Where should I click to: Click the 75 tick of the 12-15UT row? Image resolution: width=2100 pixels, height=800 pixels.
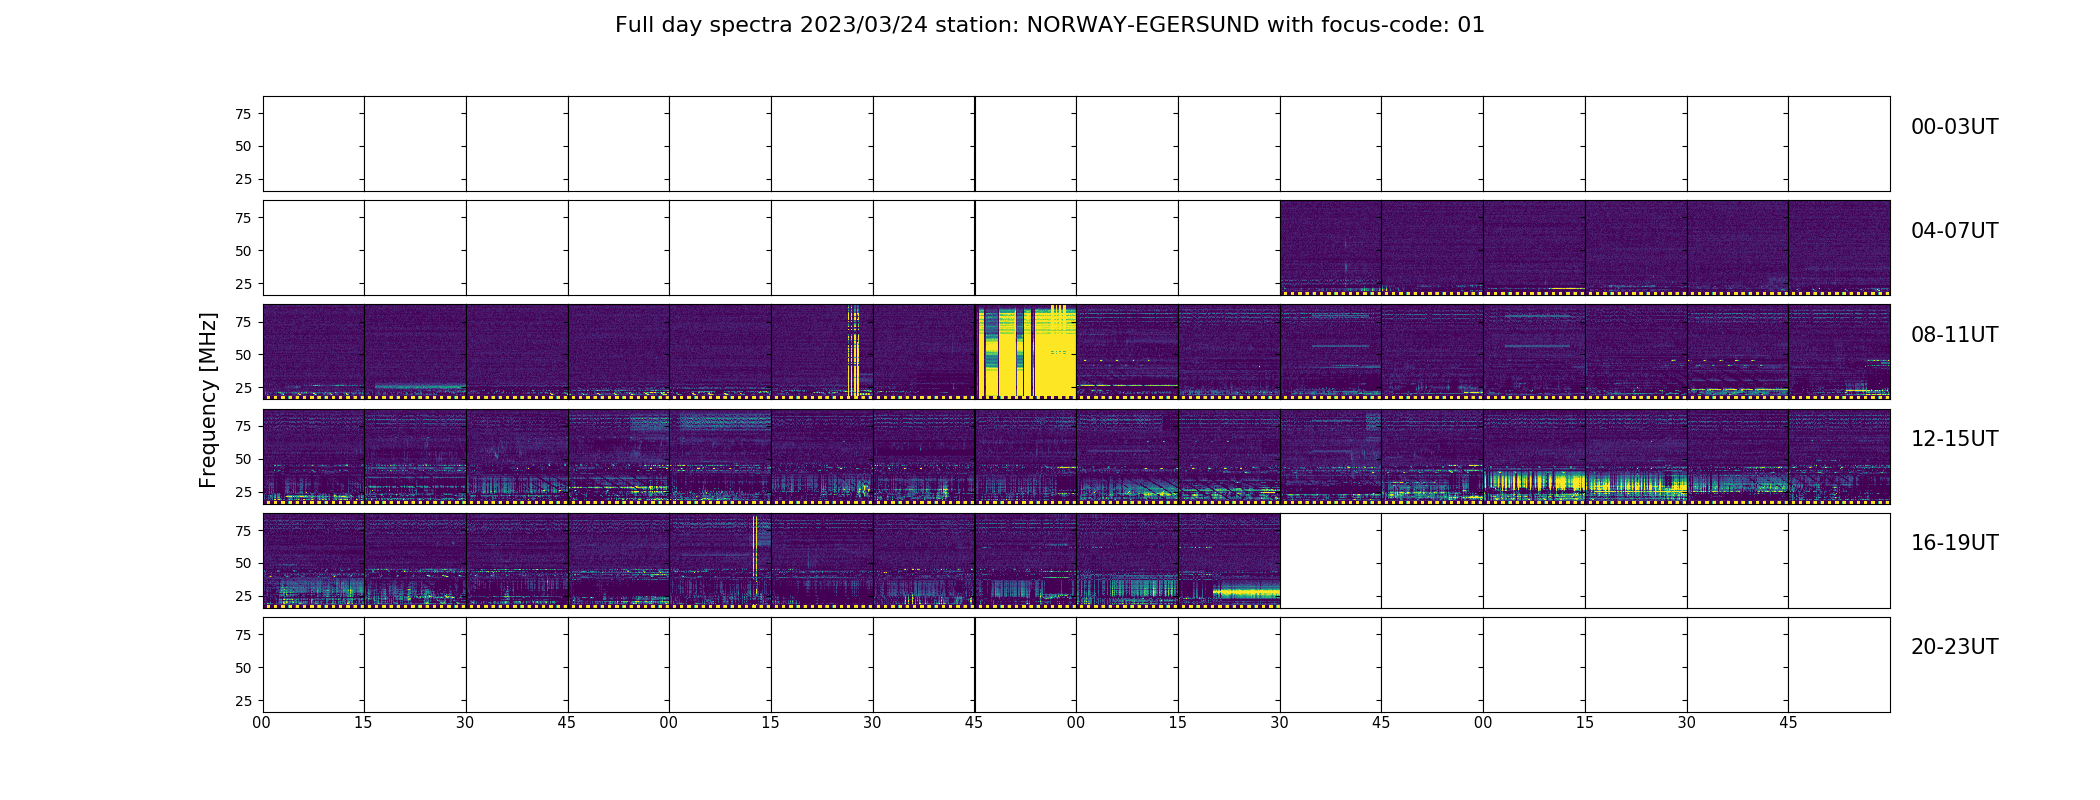coord(242,426)
